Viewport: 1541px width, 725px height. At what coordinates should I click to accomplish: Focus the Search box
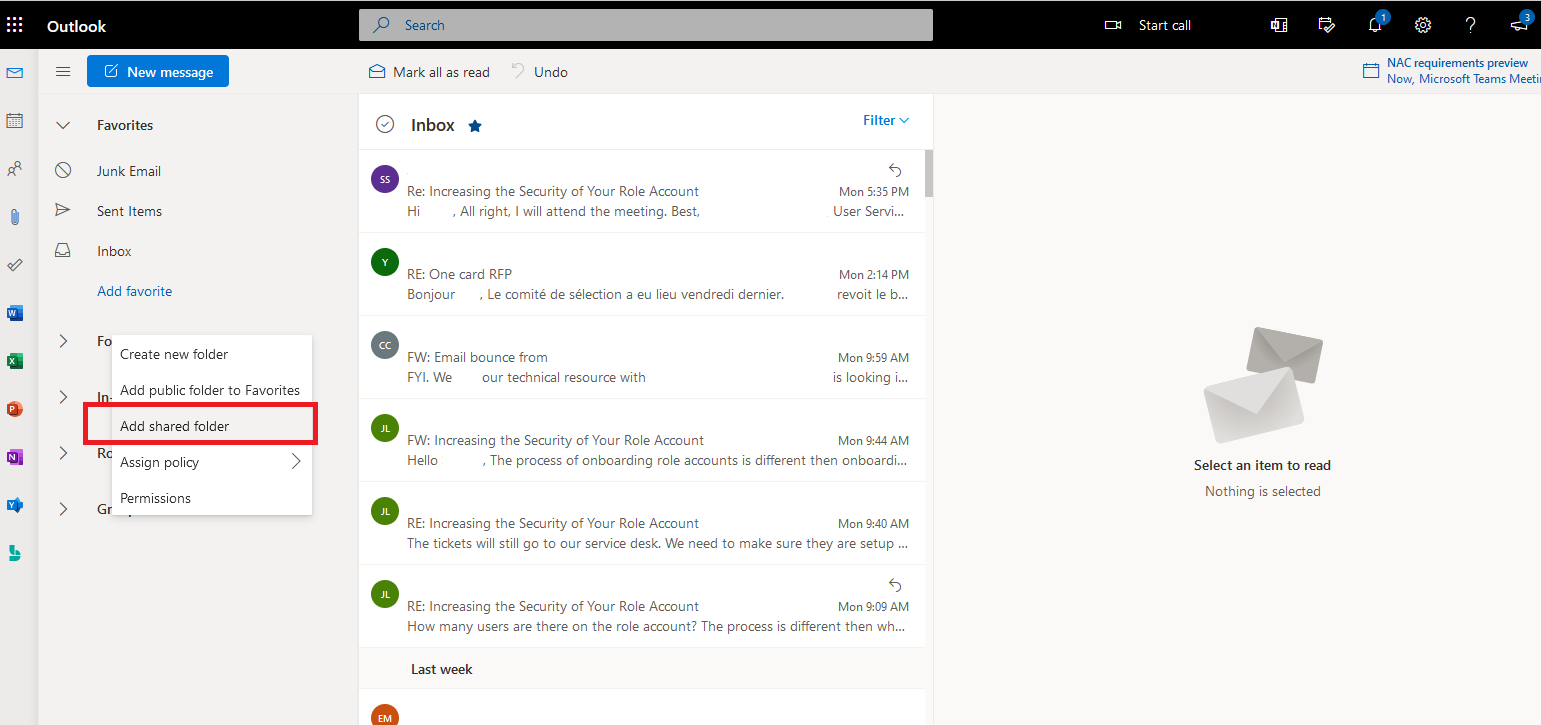(646, 25)
